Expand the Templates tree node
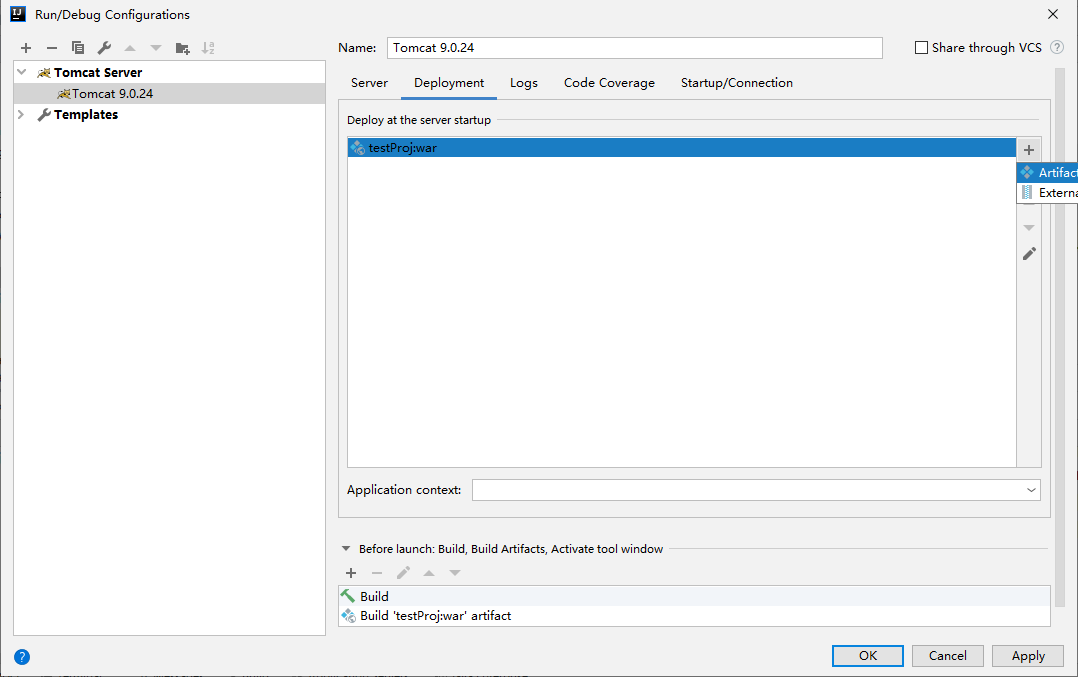Screen dimensions: 1078x677 (x=21, y=114)
